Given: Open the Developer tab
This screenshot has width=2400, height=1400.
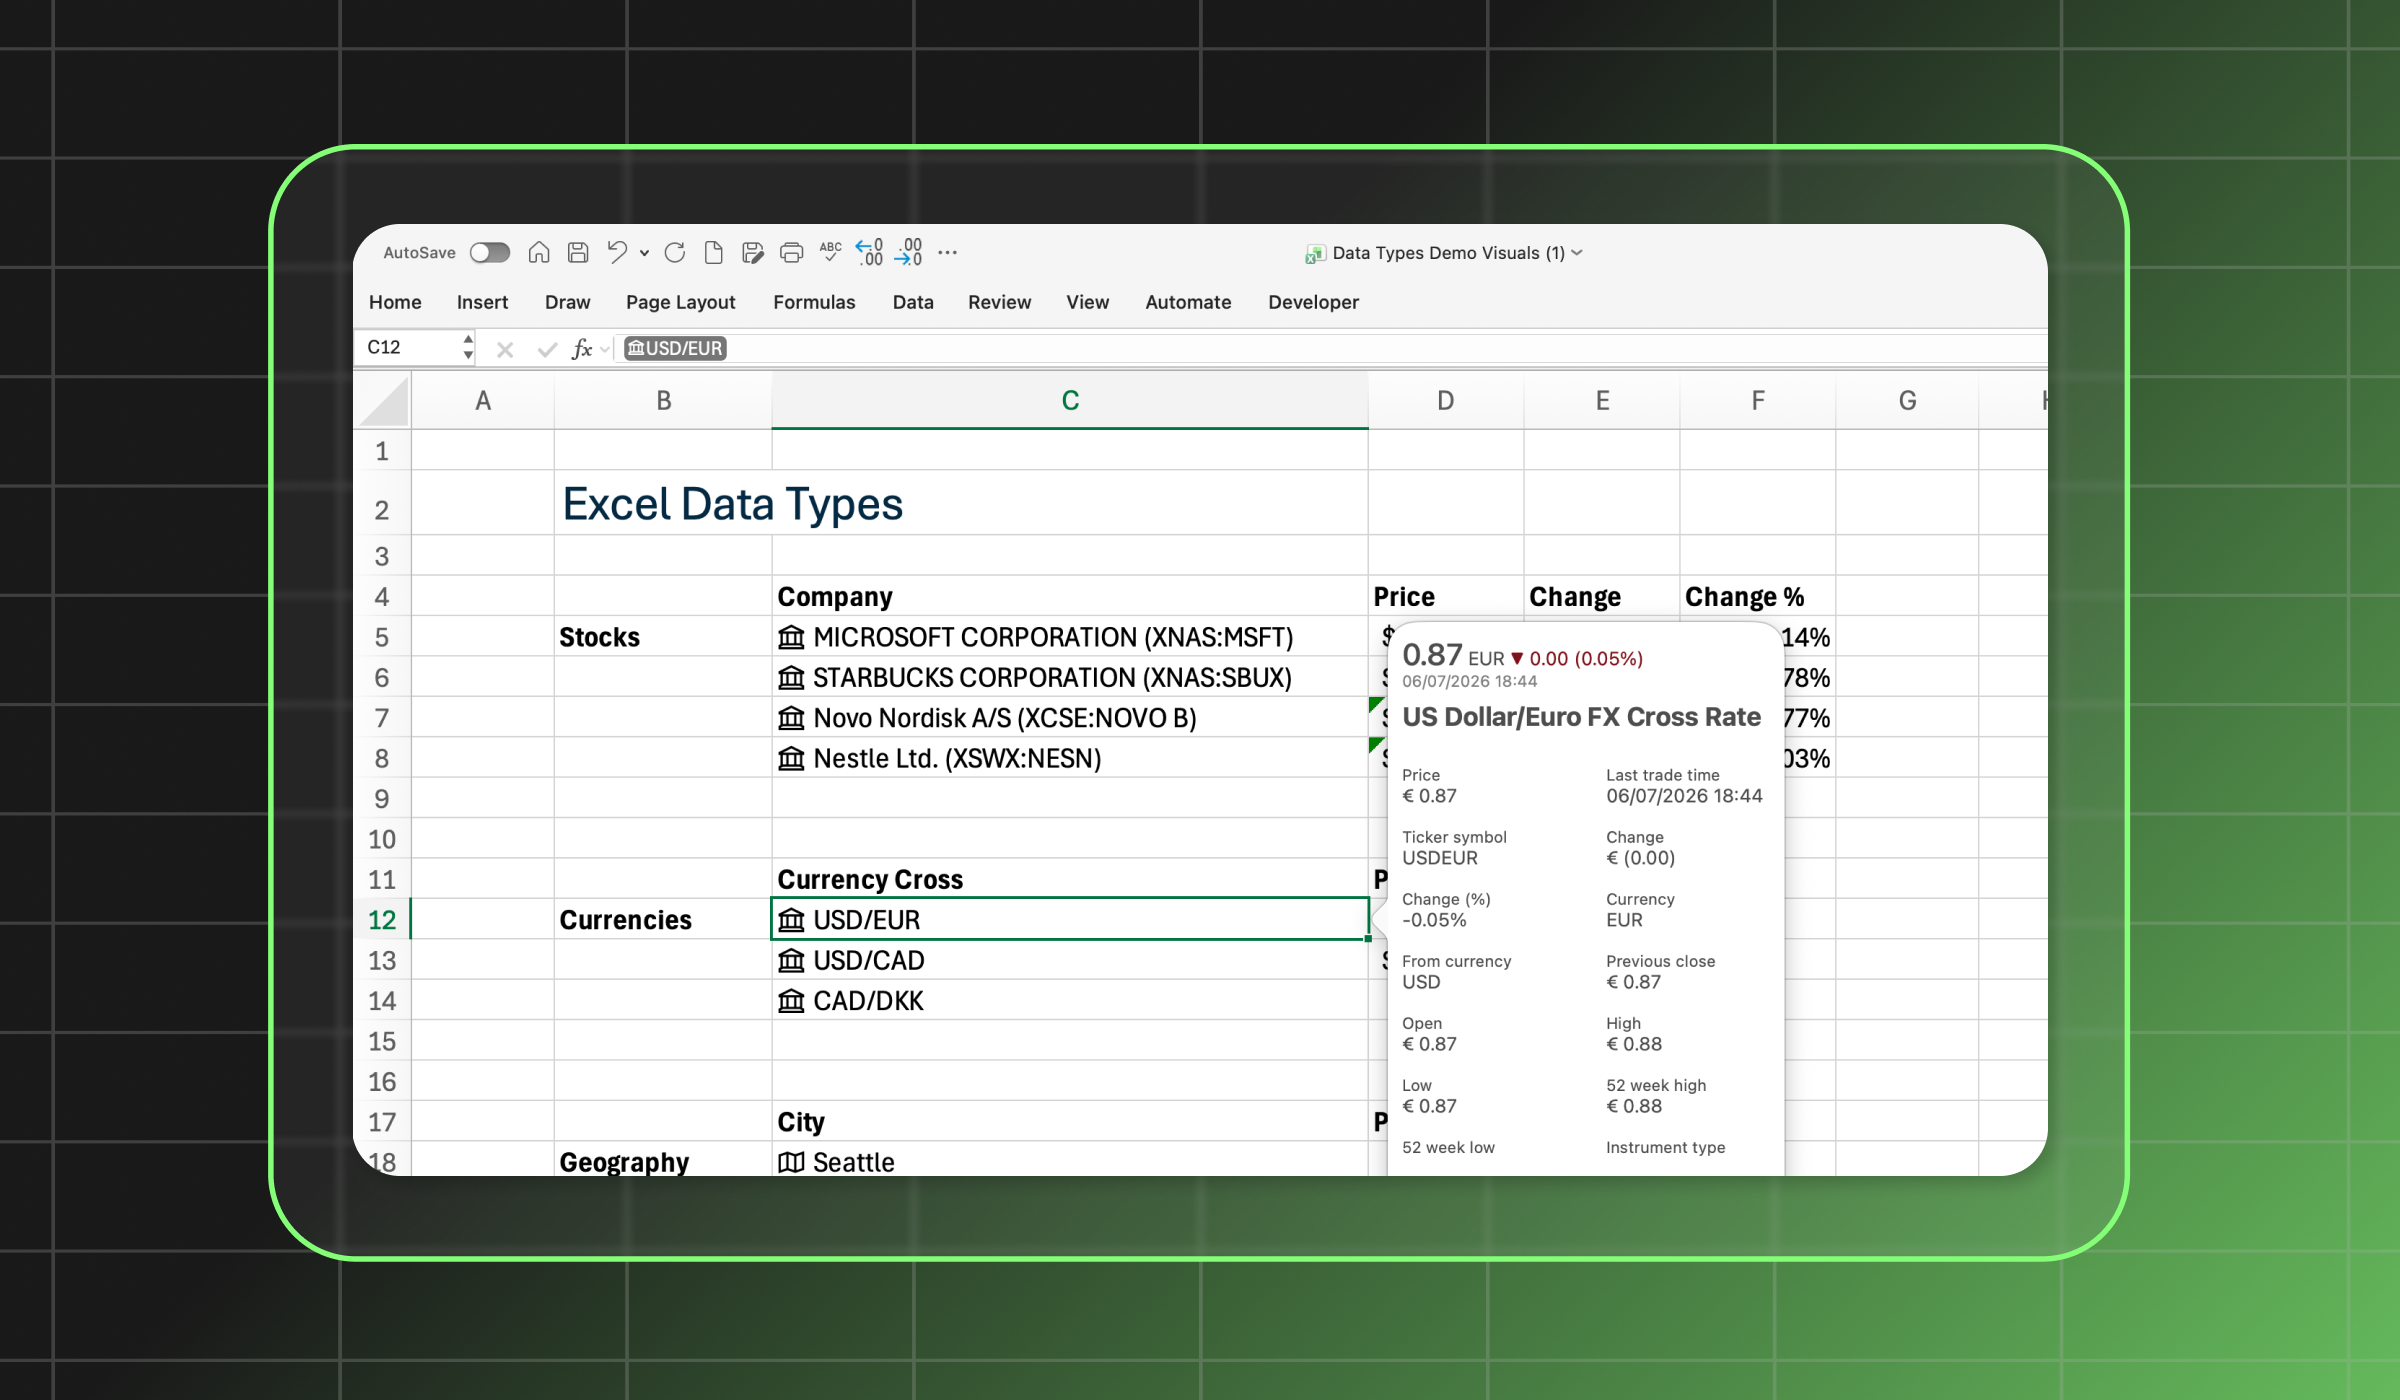Looking at the screenshot, I should click(x=1313, y=302).
